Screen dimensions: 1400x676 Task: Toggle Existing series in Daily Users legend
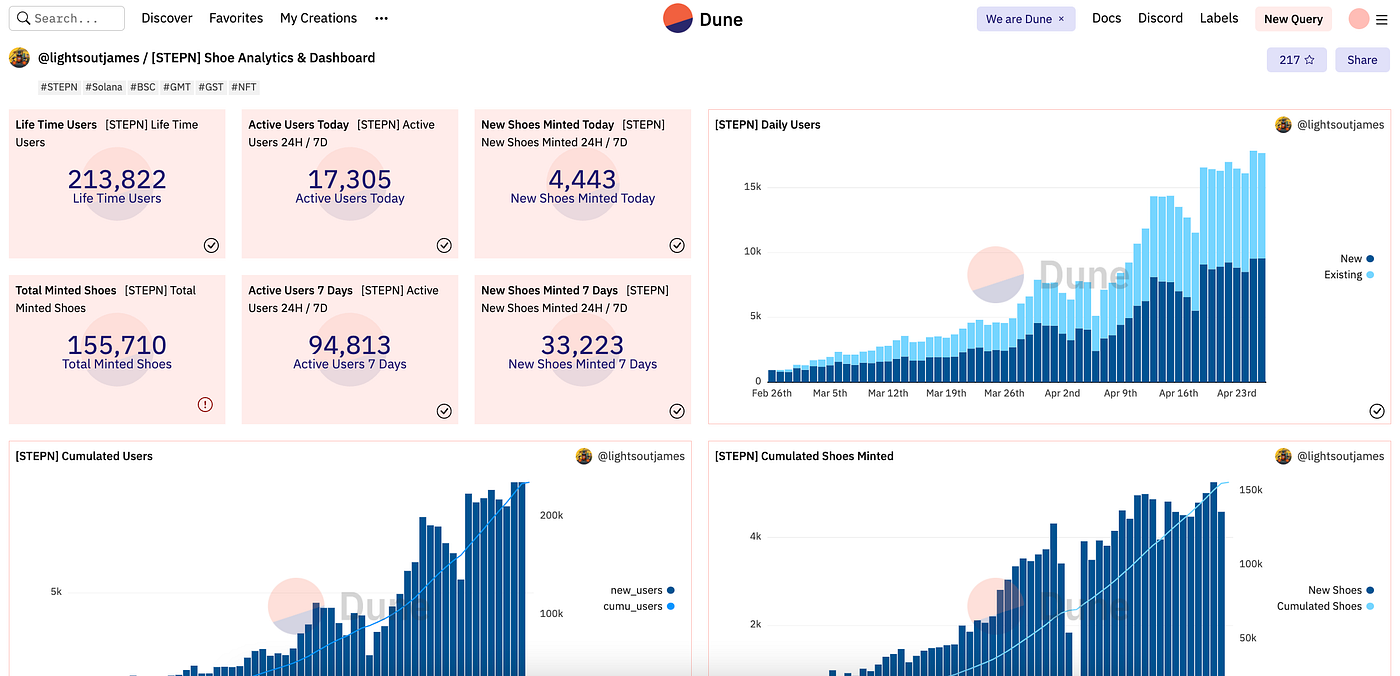pos(1349,275)
